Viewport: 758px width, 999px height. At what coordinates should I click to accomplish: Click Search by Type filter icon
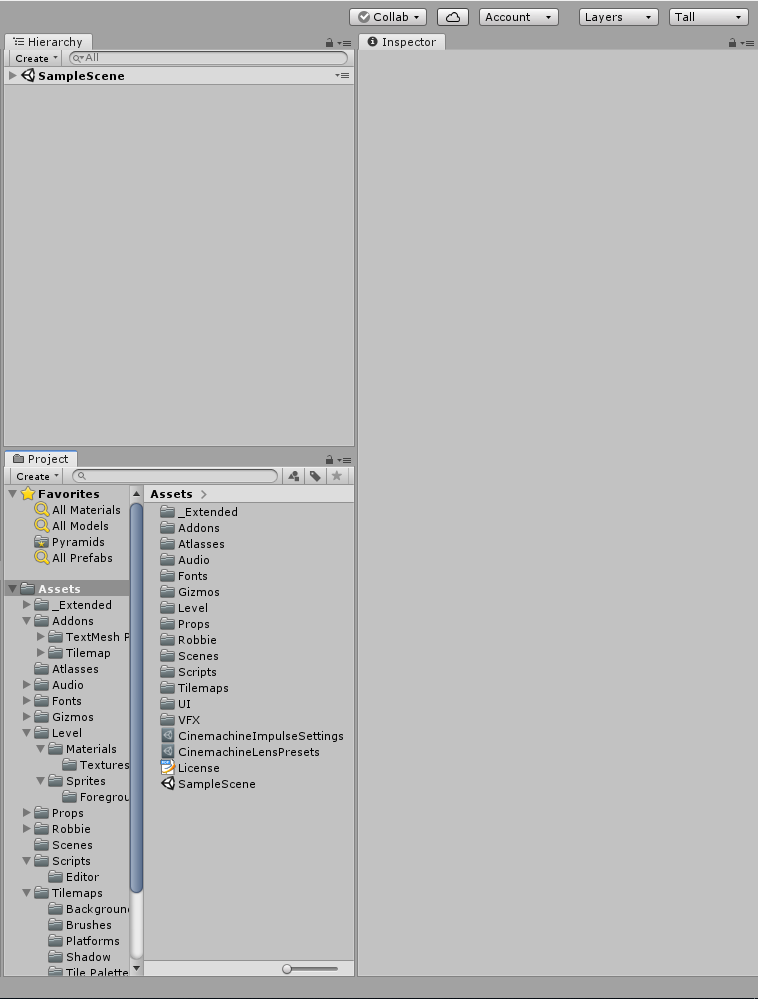coord(294,476)
